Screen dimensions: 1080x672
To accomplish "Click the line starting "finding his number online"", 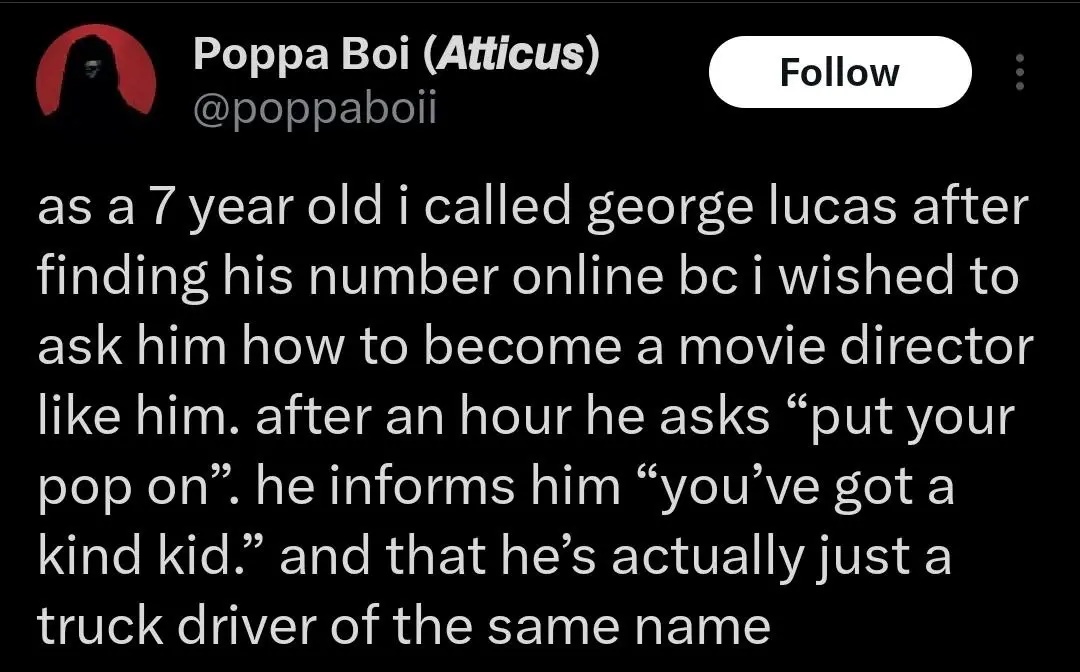I will click(528, 277).
